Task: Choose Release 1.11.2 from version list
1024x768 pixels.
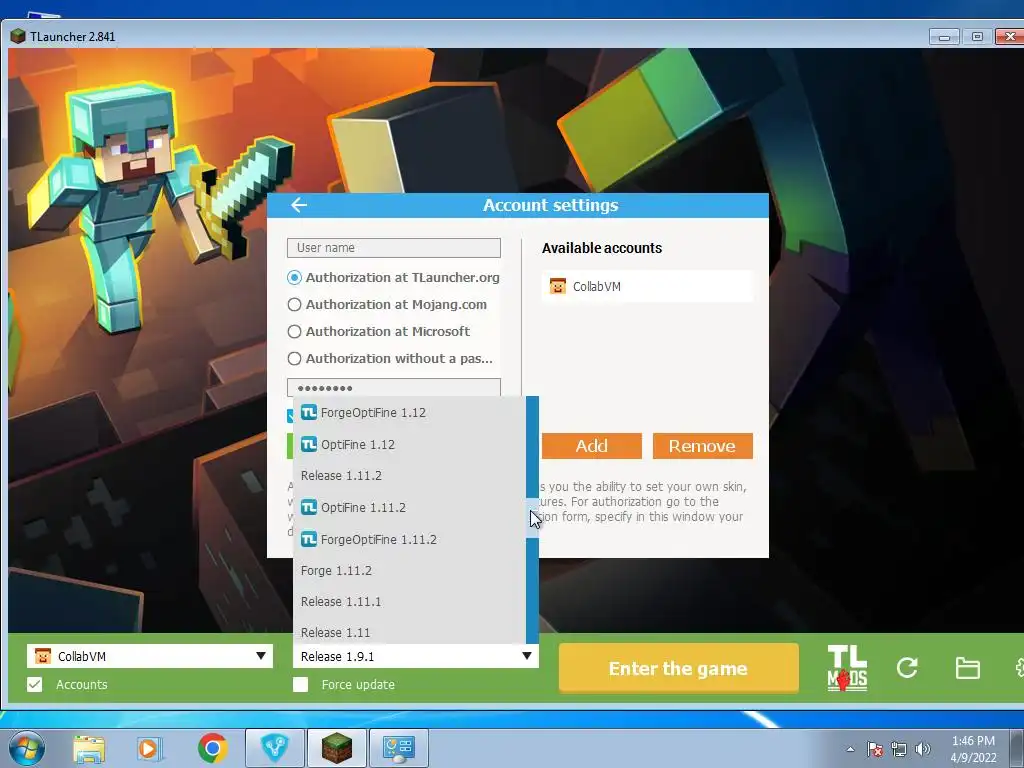Action: point(409,475)
